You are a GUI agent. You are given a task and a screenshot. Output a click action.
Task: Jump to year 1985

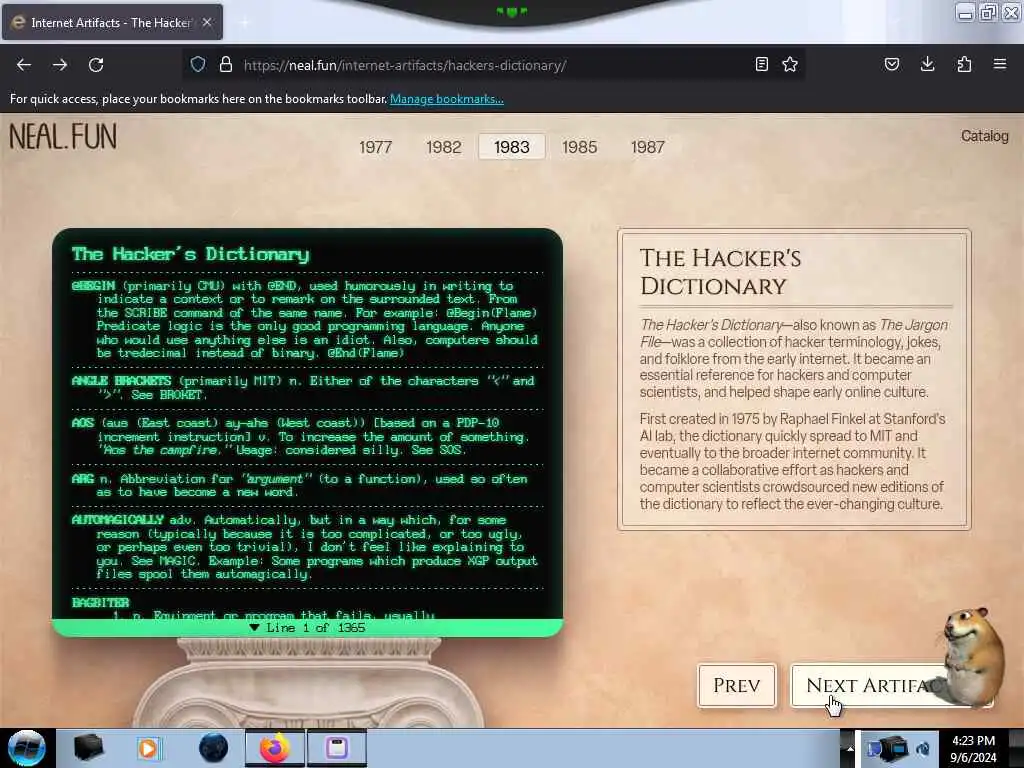(x=580, y=147)
